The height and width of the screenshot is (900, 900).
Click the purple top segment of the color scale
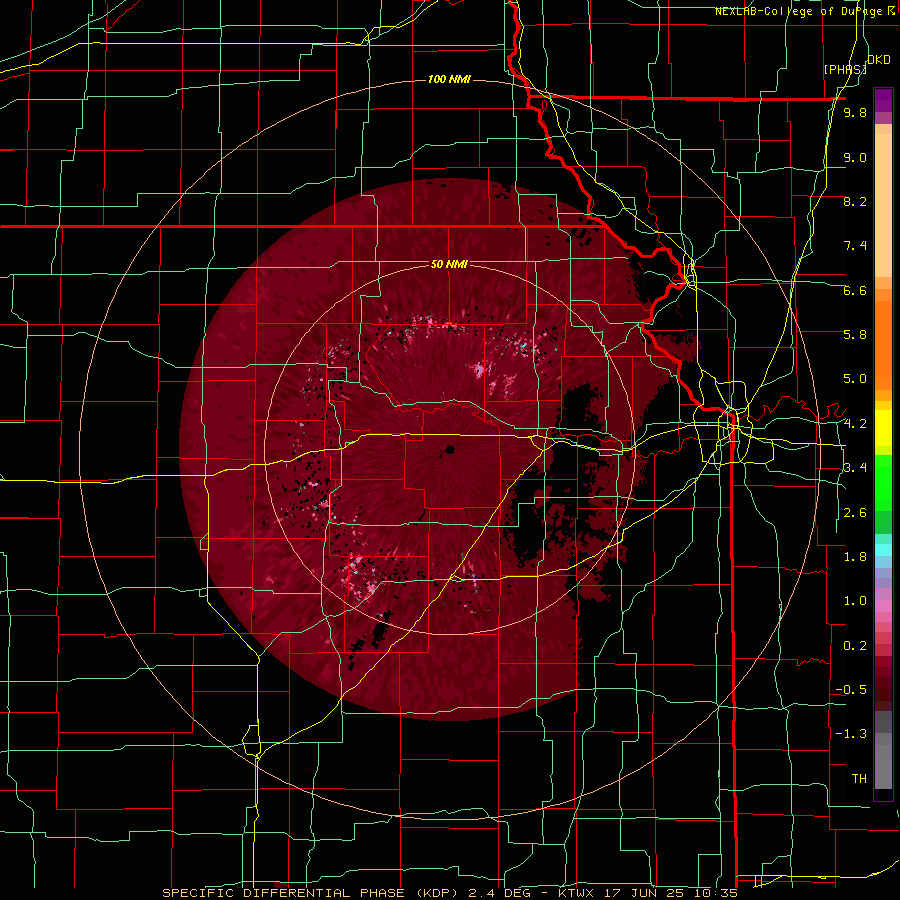tap(883, 100)
